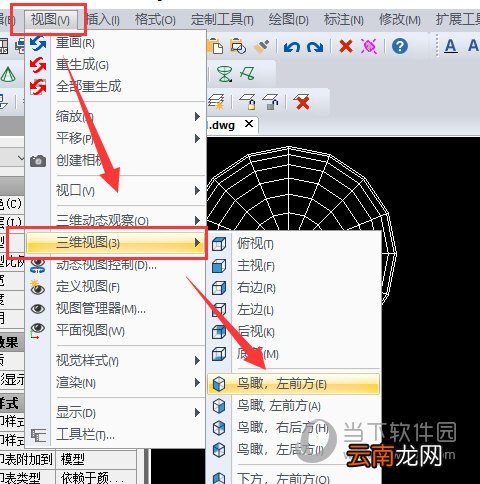The image size is (480, 484).
Task: Expand the 平移(P) pan submenu arrow
Action: pyautogui.click(x=197, y=138)
